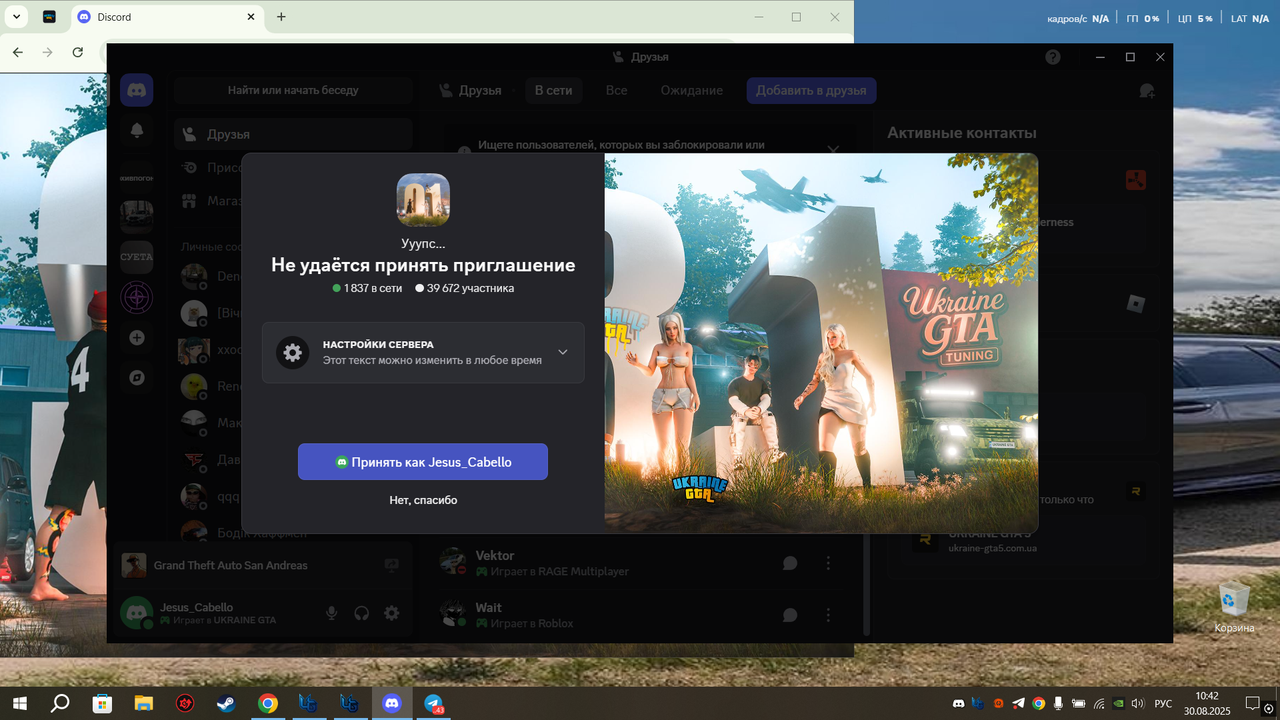
Task: Accept the invite as Jesus_Cabello
Action: point(423,462)
